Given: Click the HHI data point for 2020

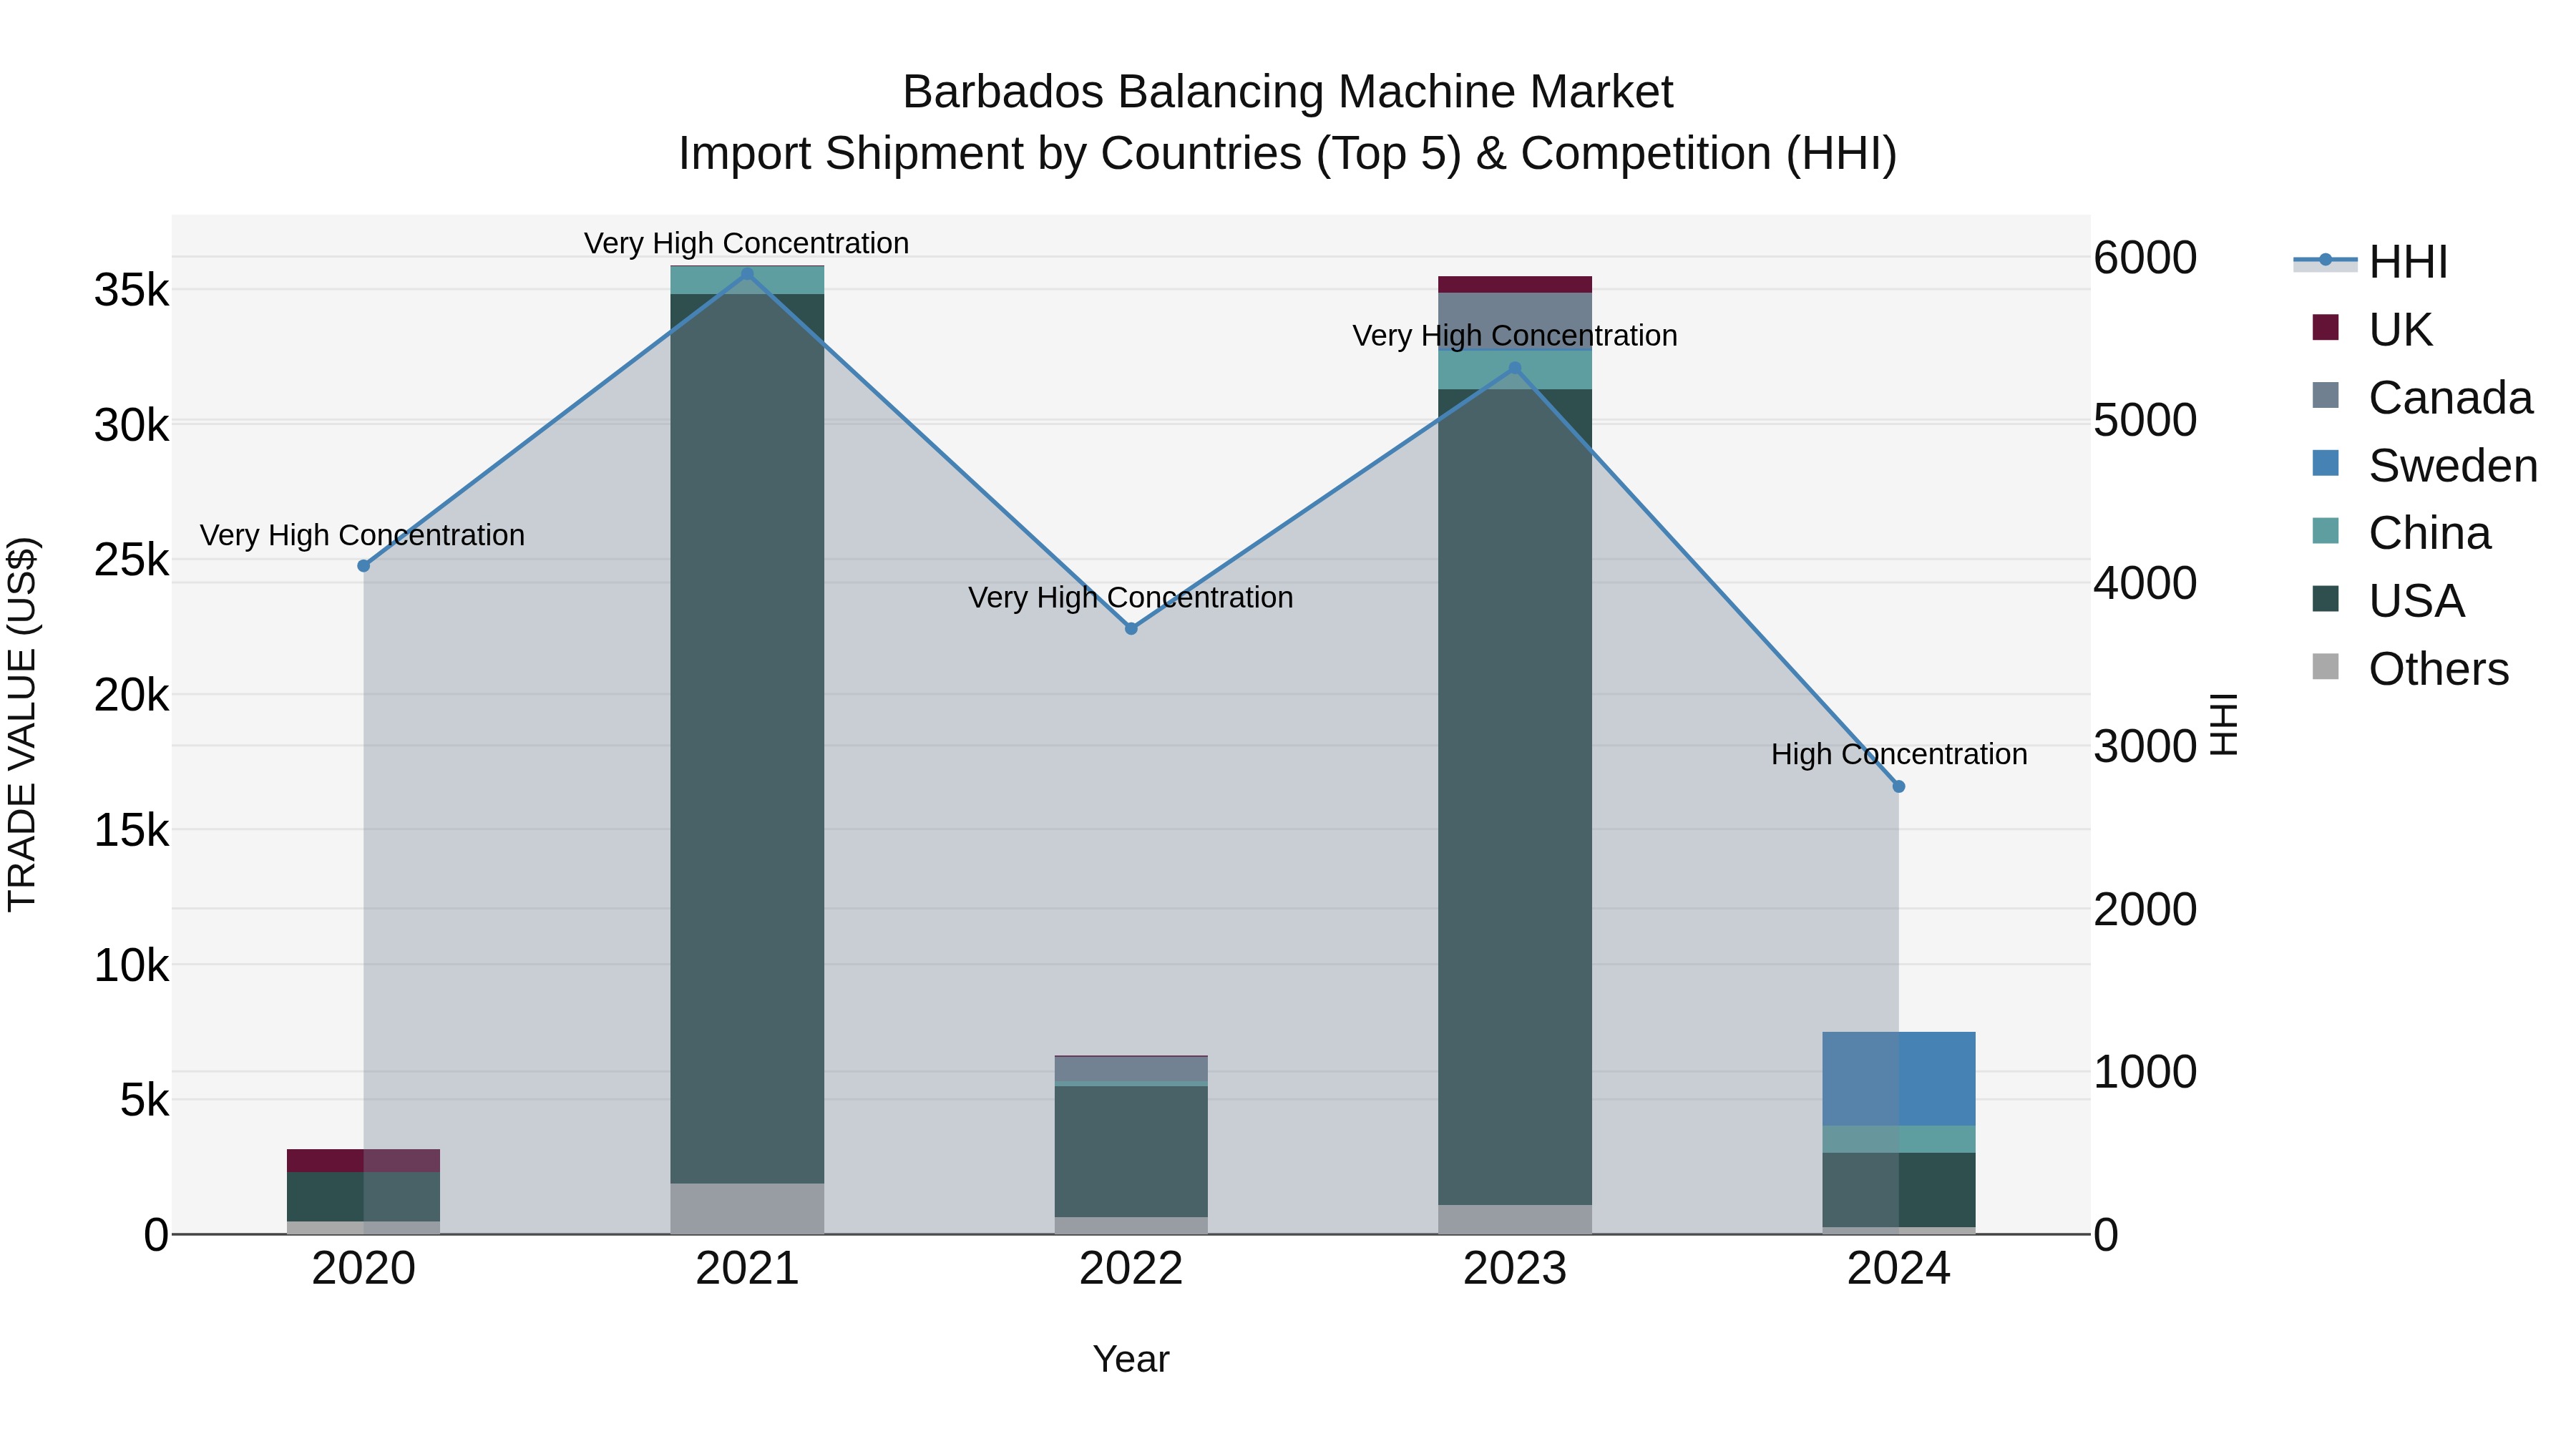Looking at the screenshot, I should click(364, 566).
